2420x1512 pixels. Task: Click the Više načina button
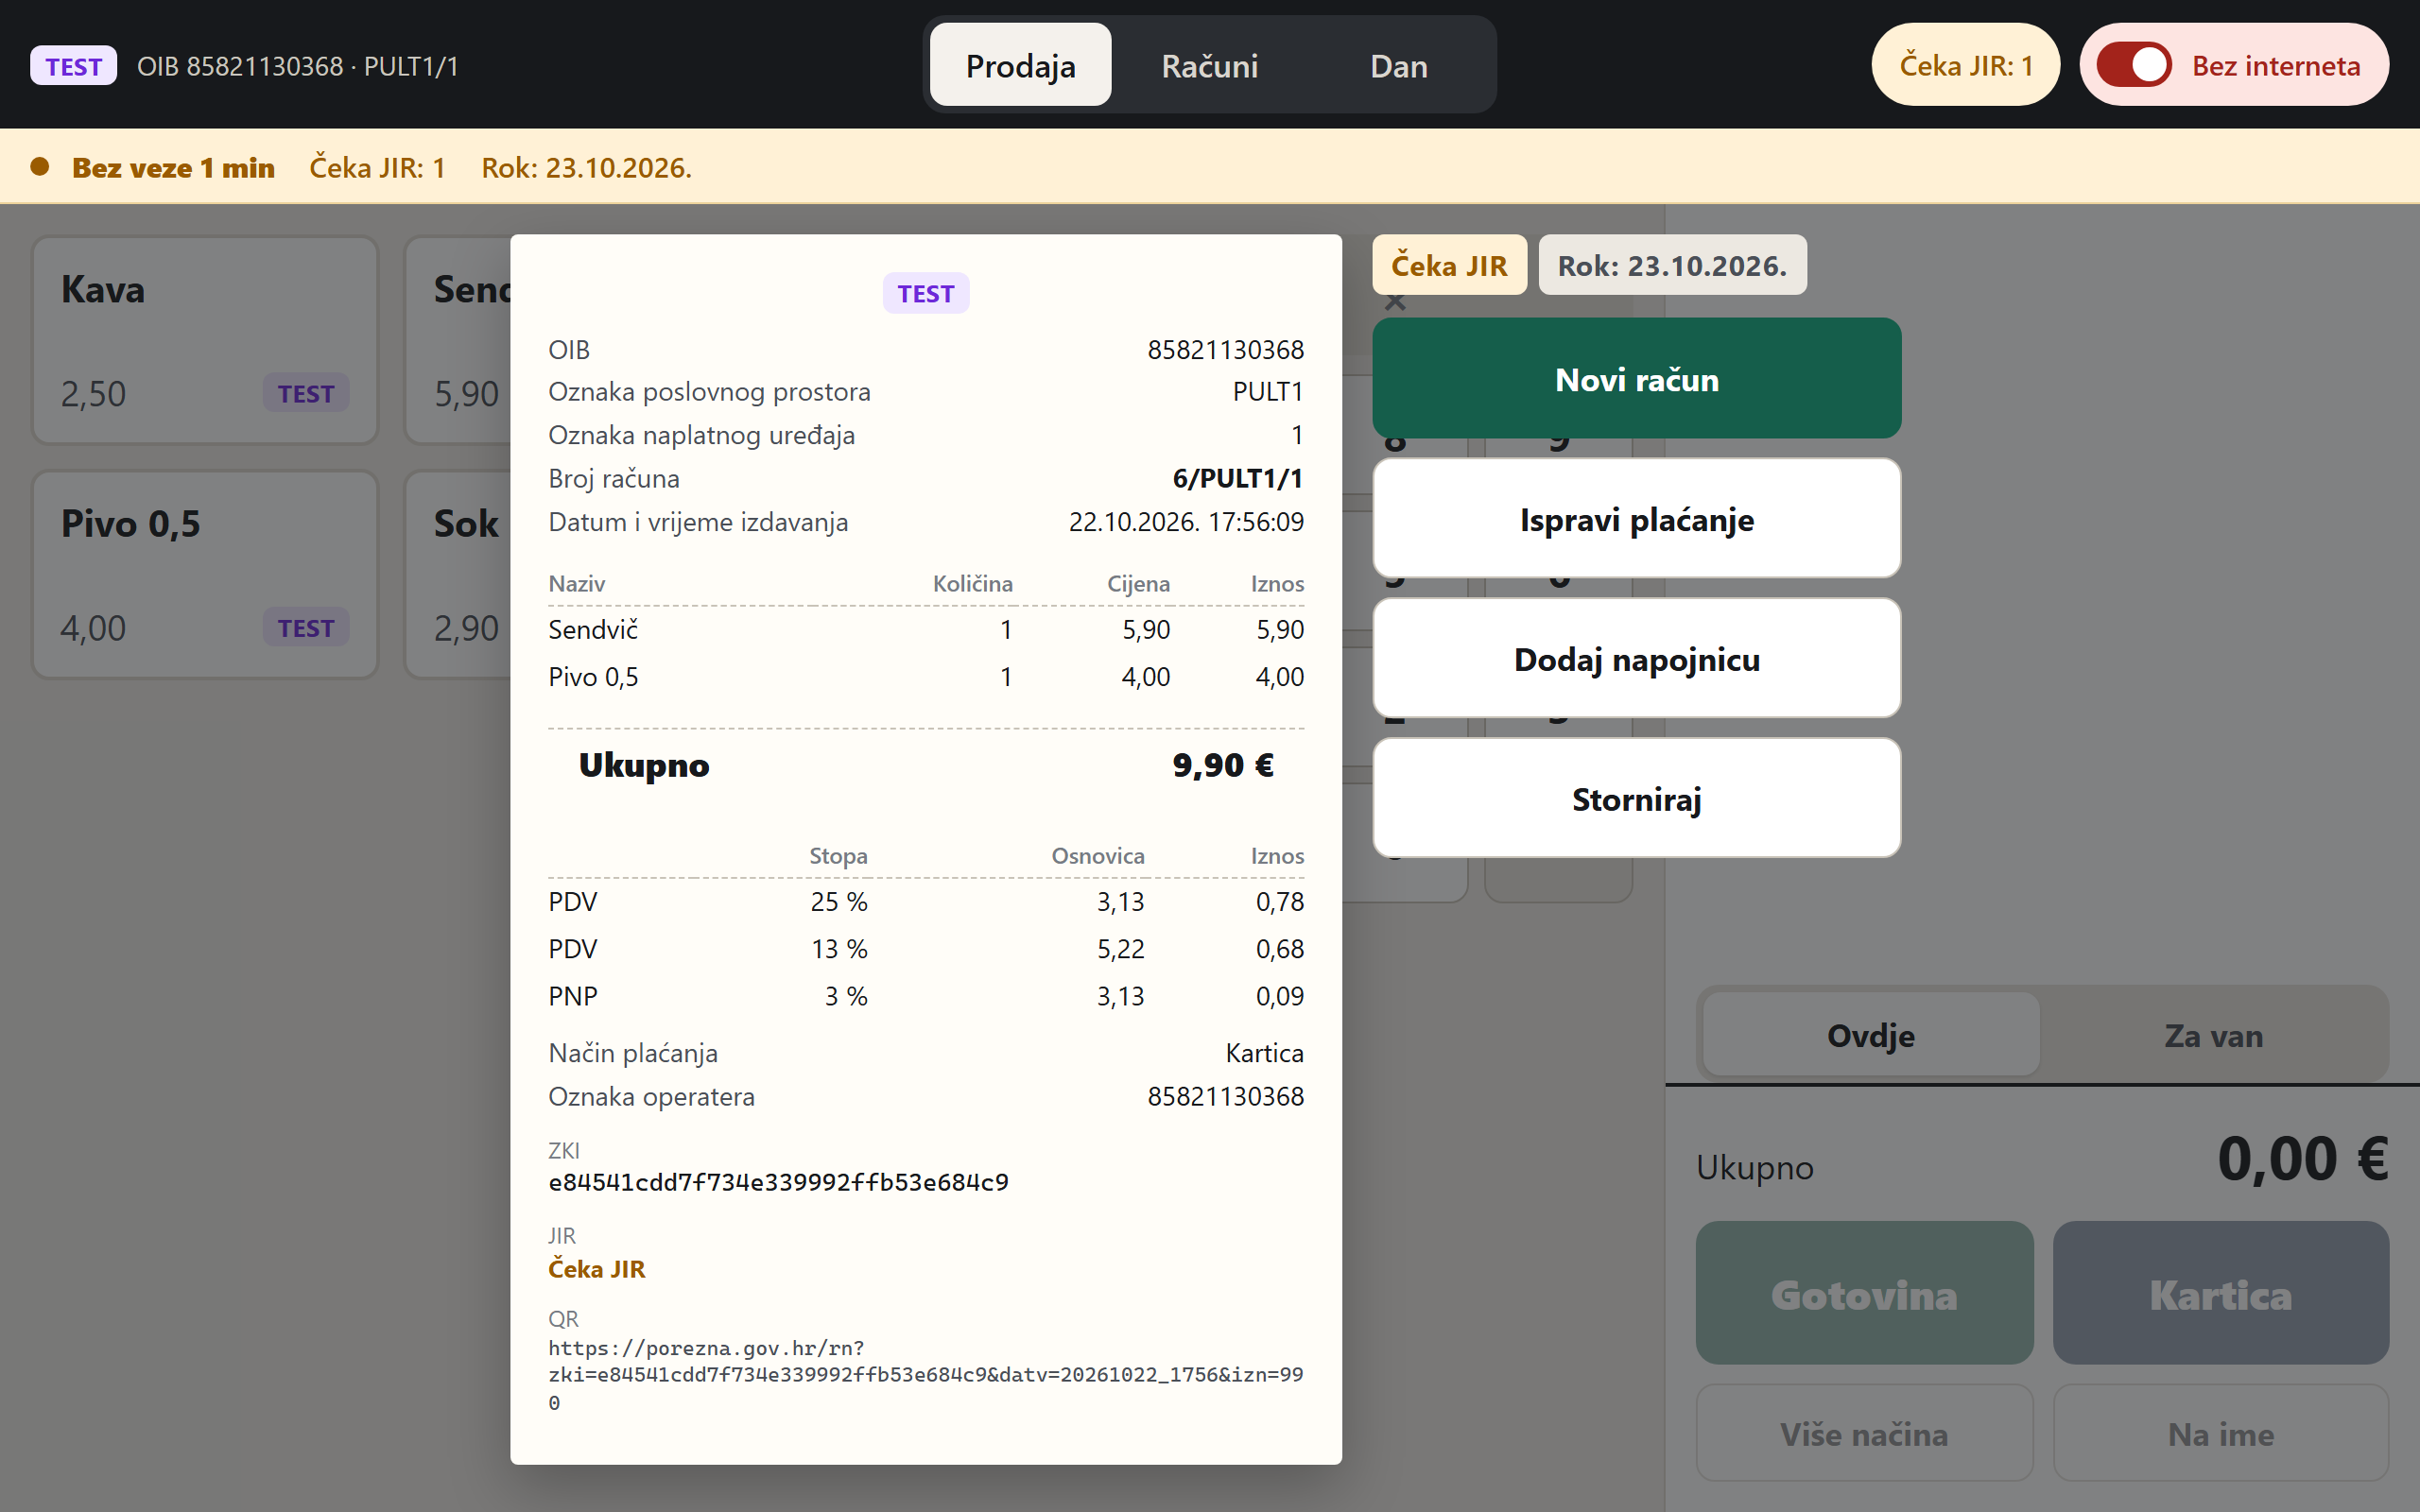point(1864,1433)
